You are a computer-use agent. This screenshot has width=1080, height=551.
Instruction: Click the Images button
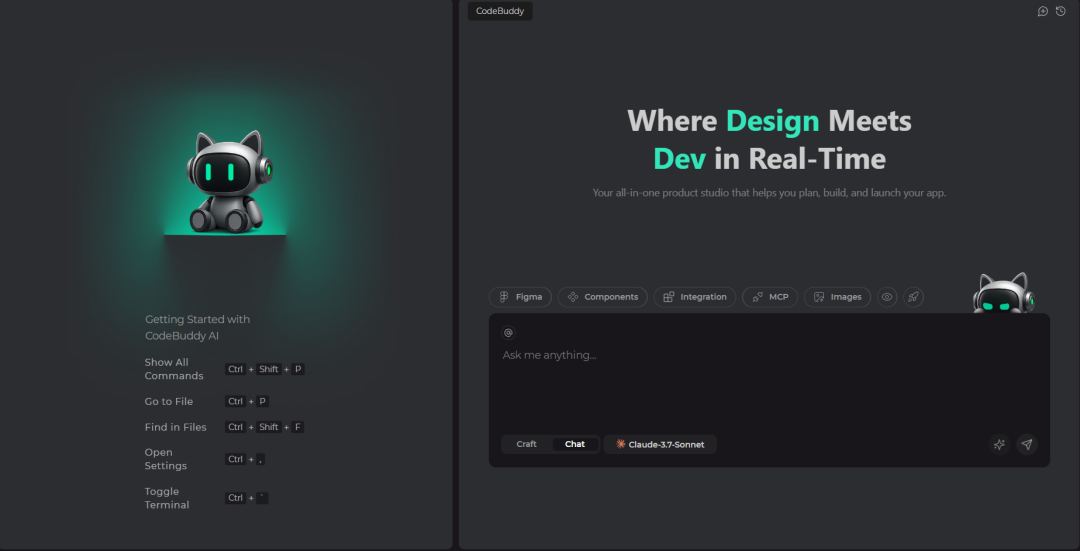pos(838,297)
